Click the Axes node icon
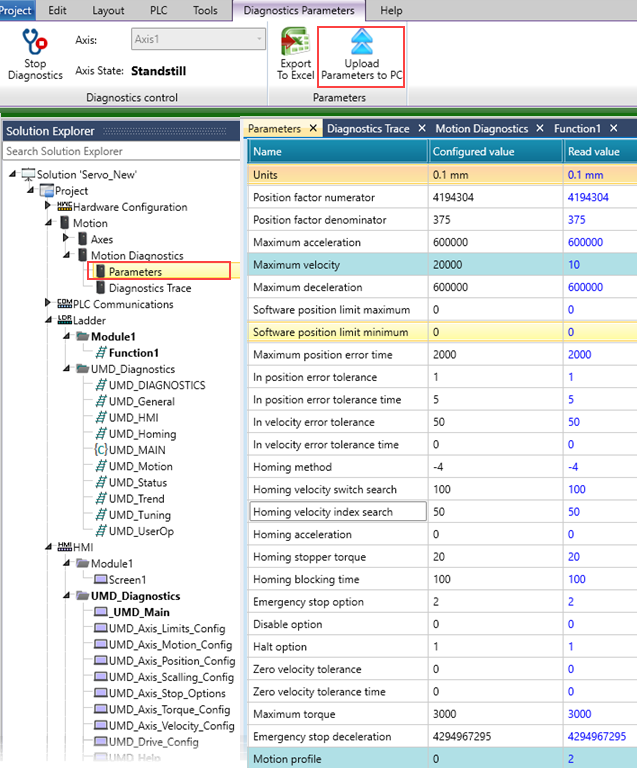Viewport: 637px width, 771px height. coord(83,239)
